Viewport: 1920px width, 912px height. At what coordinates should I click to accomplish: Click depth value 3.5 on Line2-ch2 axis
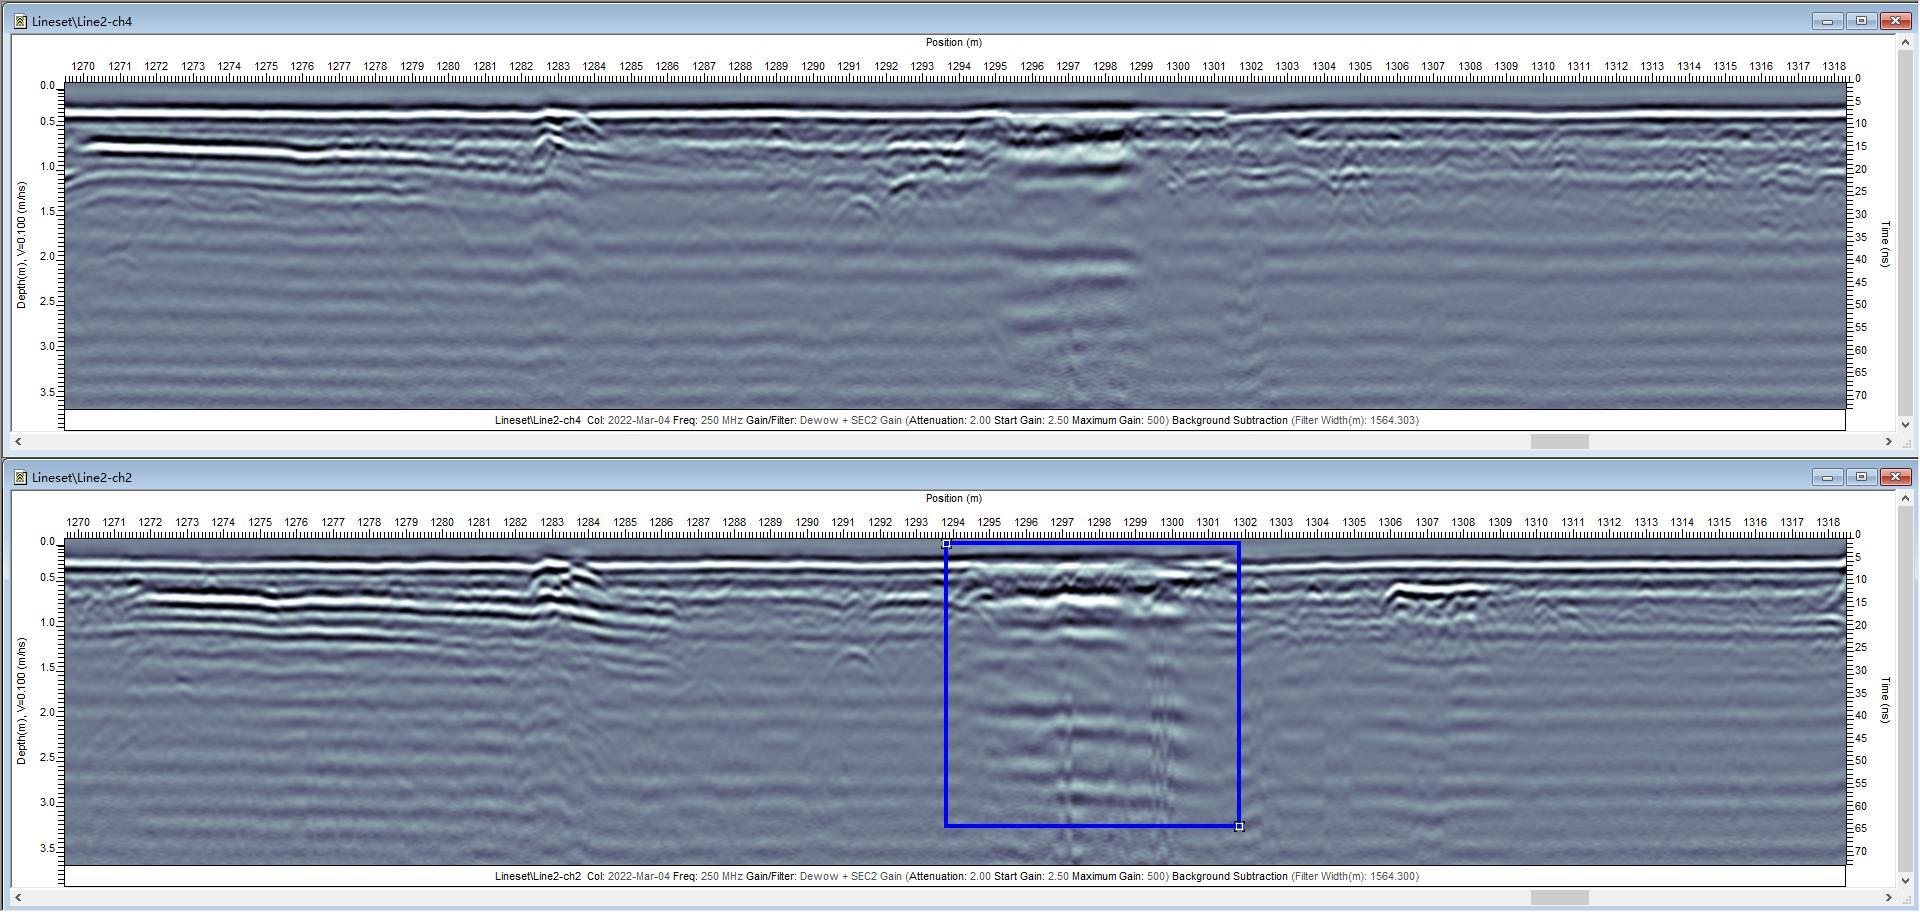pyautogui.click(x=47, y=848)
